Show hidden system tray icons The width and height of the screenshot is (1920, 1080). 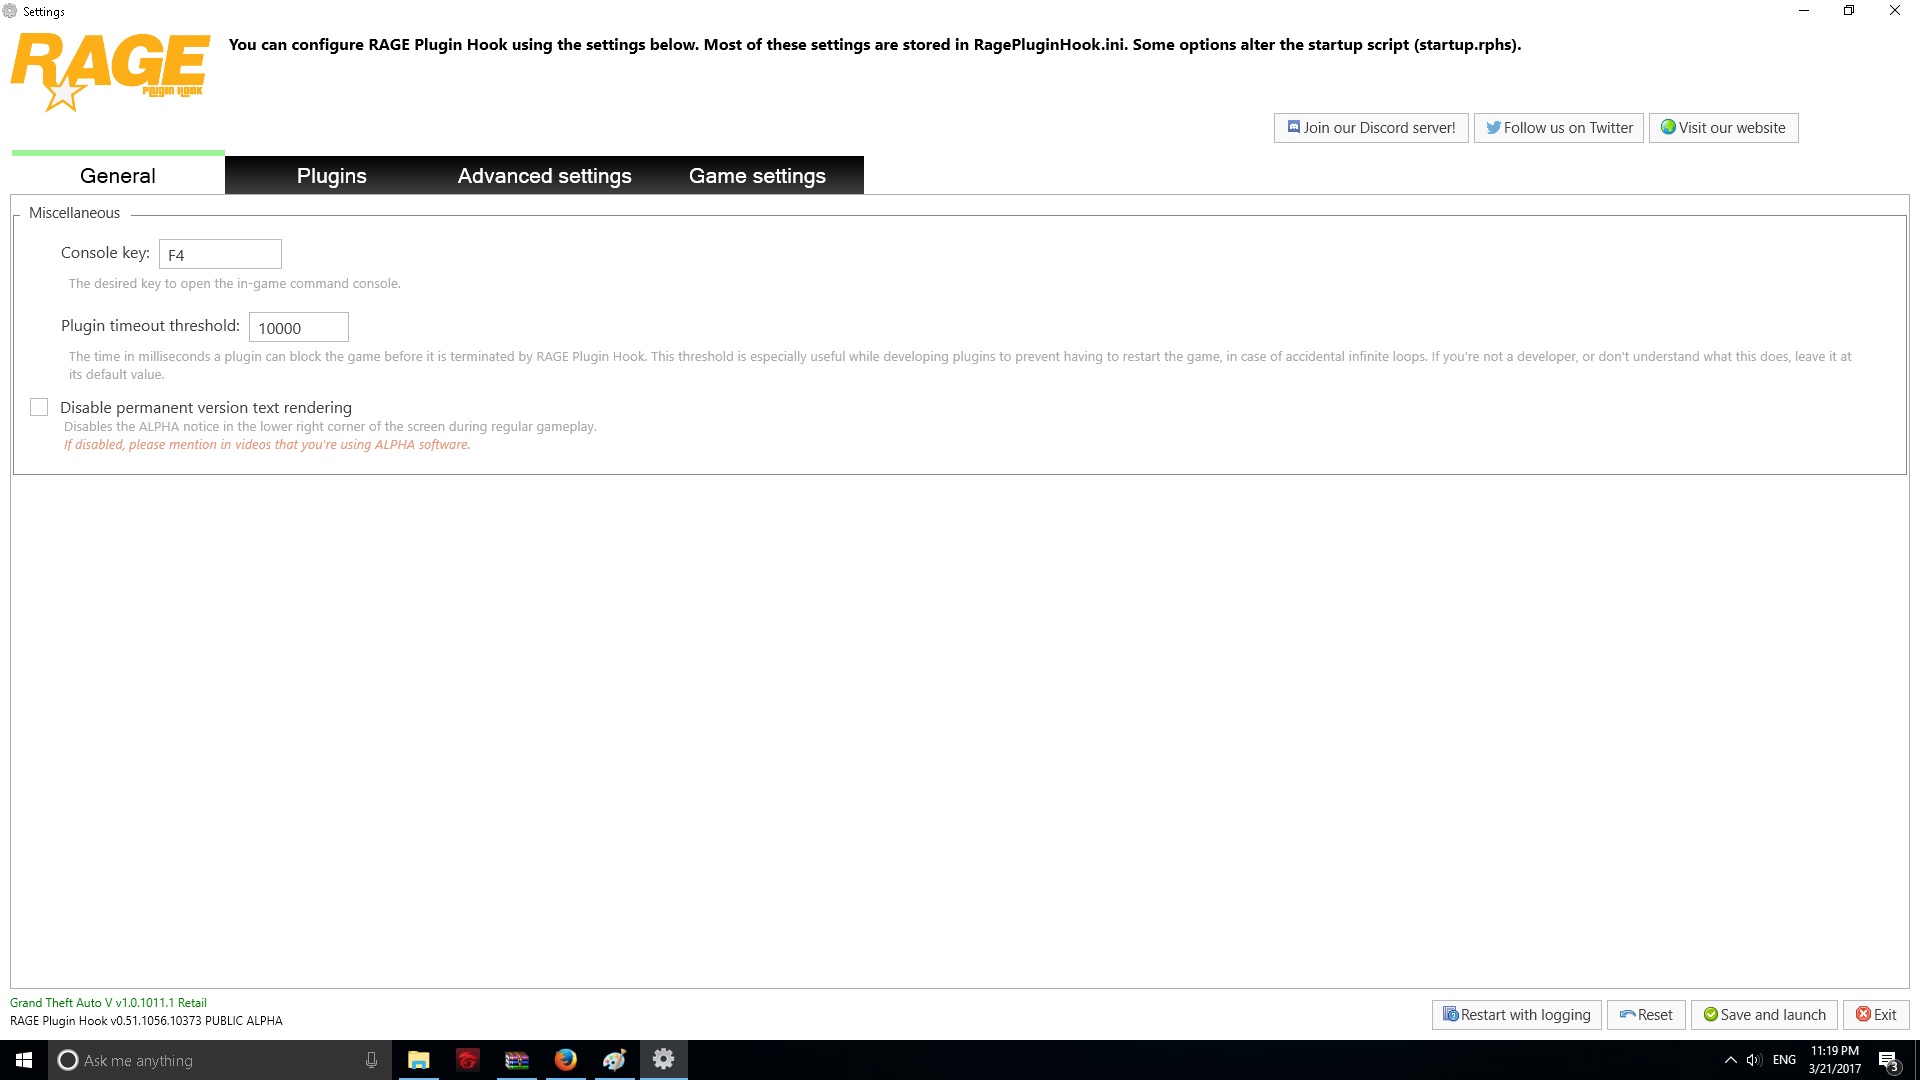[1730, 1060]
